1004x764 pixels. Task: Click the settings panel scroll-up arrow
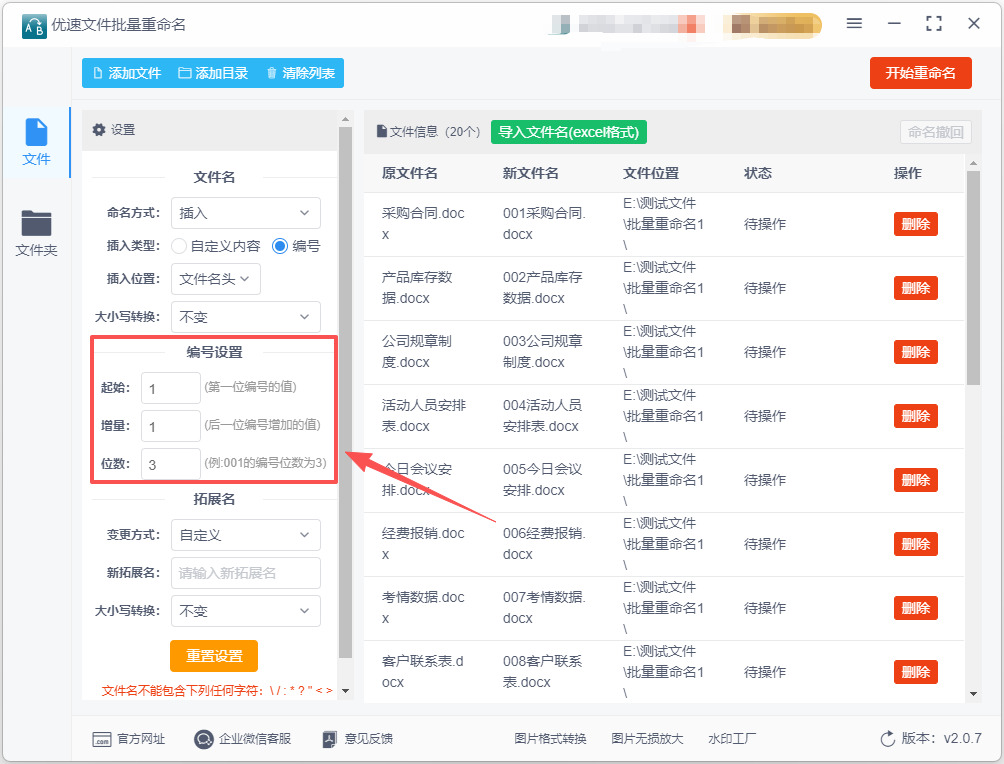[x=345, y=120]
